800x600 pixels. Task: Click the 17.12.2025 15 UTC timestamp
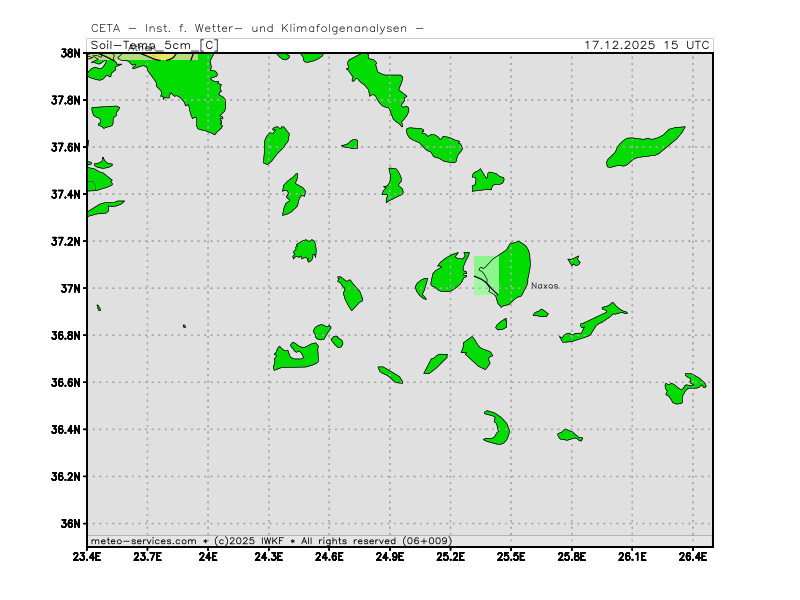[647, 45]
